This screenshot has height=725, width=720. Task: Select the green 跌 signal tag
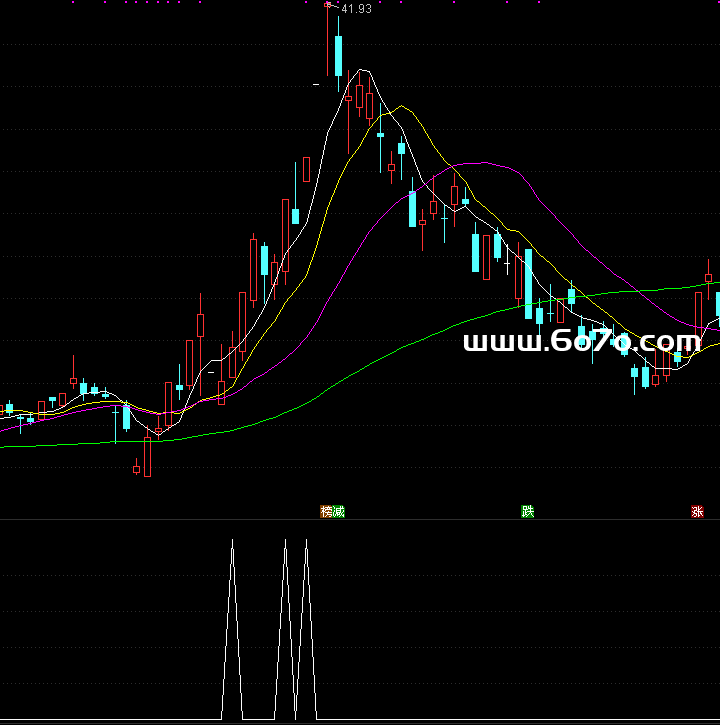528,511
